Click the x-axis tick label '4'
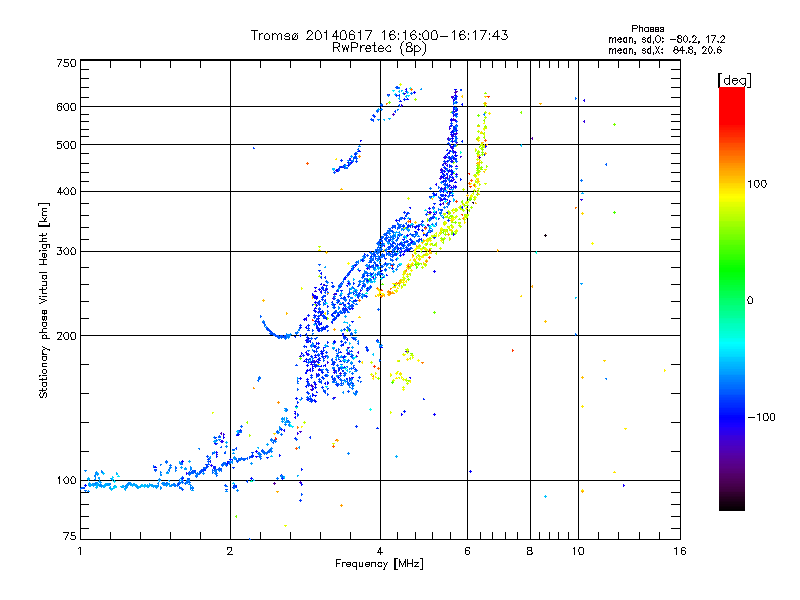This screenshot has height=600, width=800. click(380, 551)
